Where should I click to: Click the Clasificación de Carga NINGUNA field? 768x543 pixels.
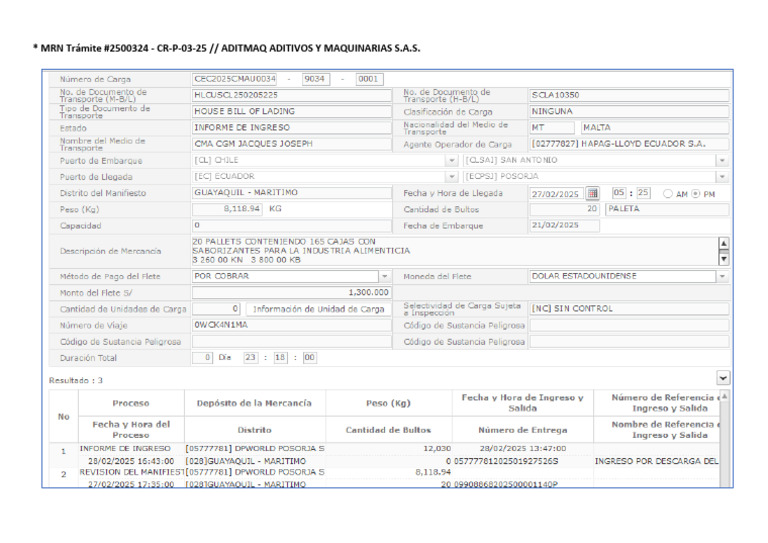tap(629, 111)
